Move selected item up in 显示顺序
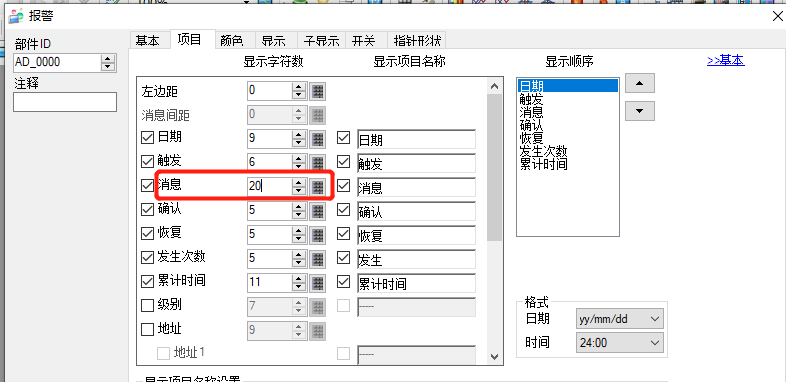Image resolution: width=786 pixels, height=382 pixels. (639, 83)
